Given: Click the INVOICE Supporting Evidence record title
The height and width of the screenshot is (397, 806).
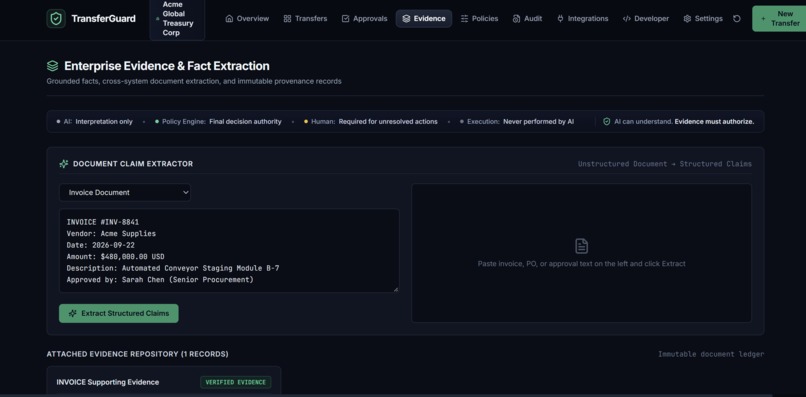Looking at the screenshot, I should coord(107,382).
